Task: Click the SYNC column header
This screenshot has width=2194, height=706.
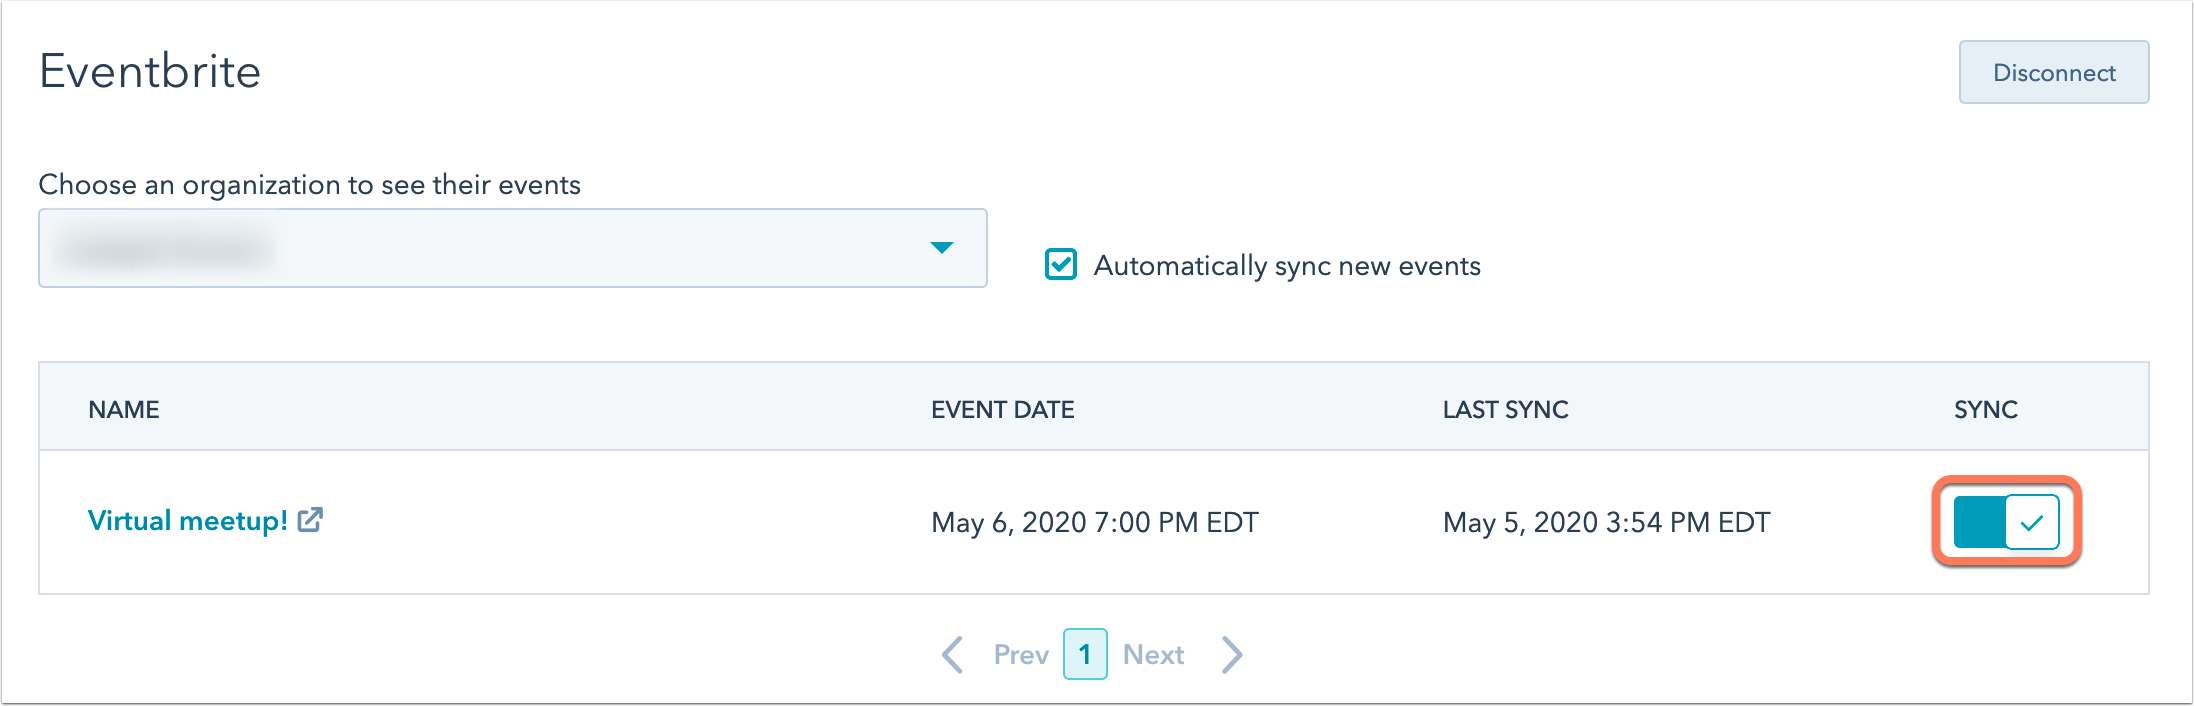Action: (1985, 410)
